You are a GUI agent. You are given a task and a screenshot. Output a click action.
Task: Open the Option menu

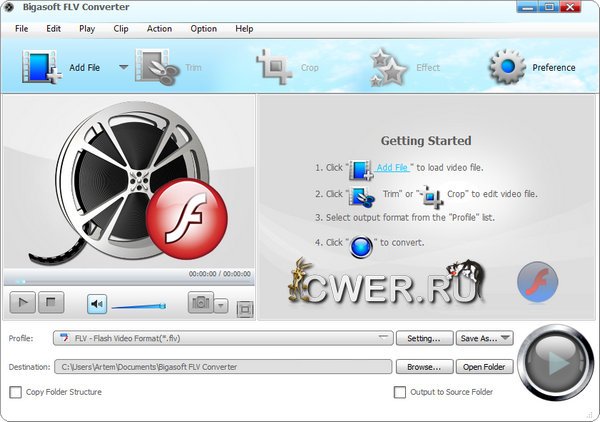203,28
